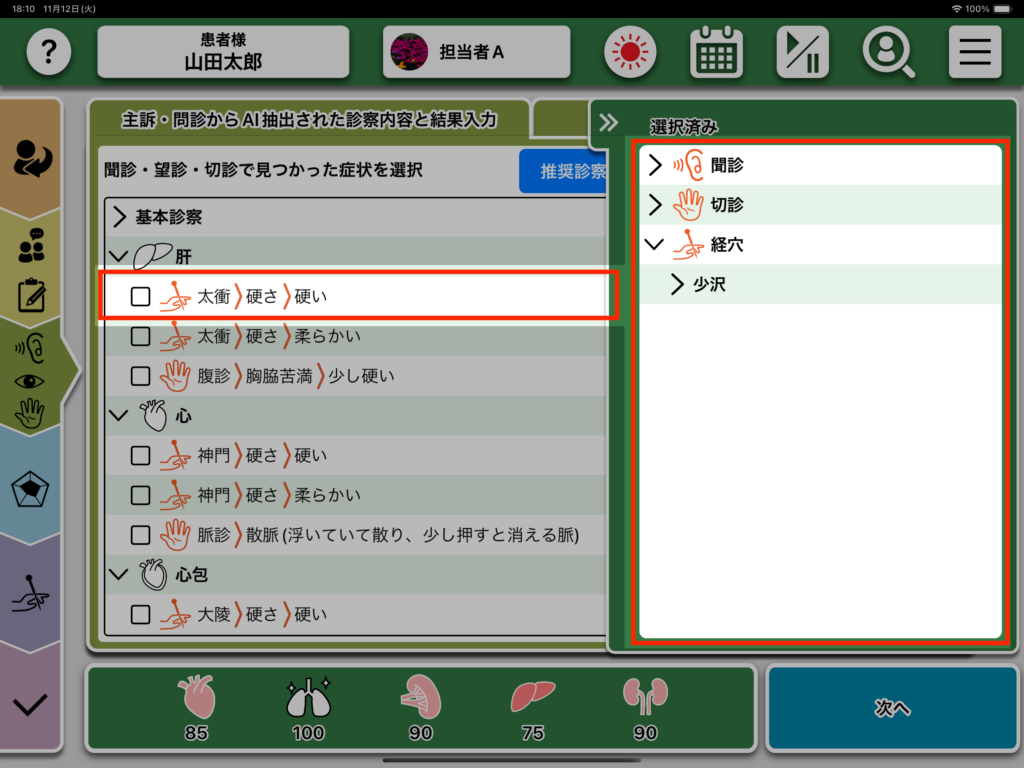Check the 神門 硬さ 柔らかい checkbox
The image size is (1024, 768).
(x=141, y=495)
